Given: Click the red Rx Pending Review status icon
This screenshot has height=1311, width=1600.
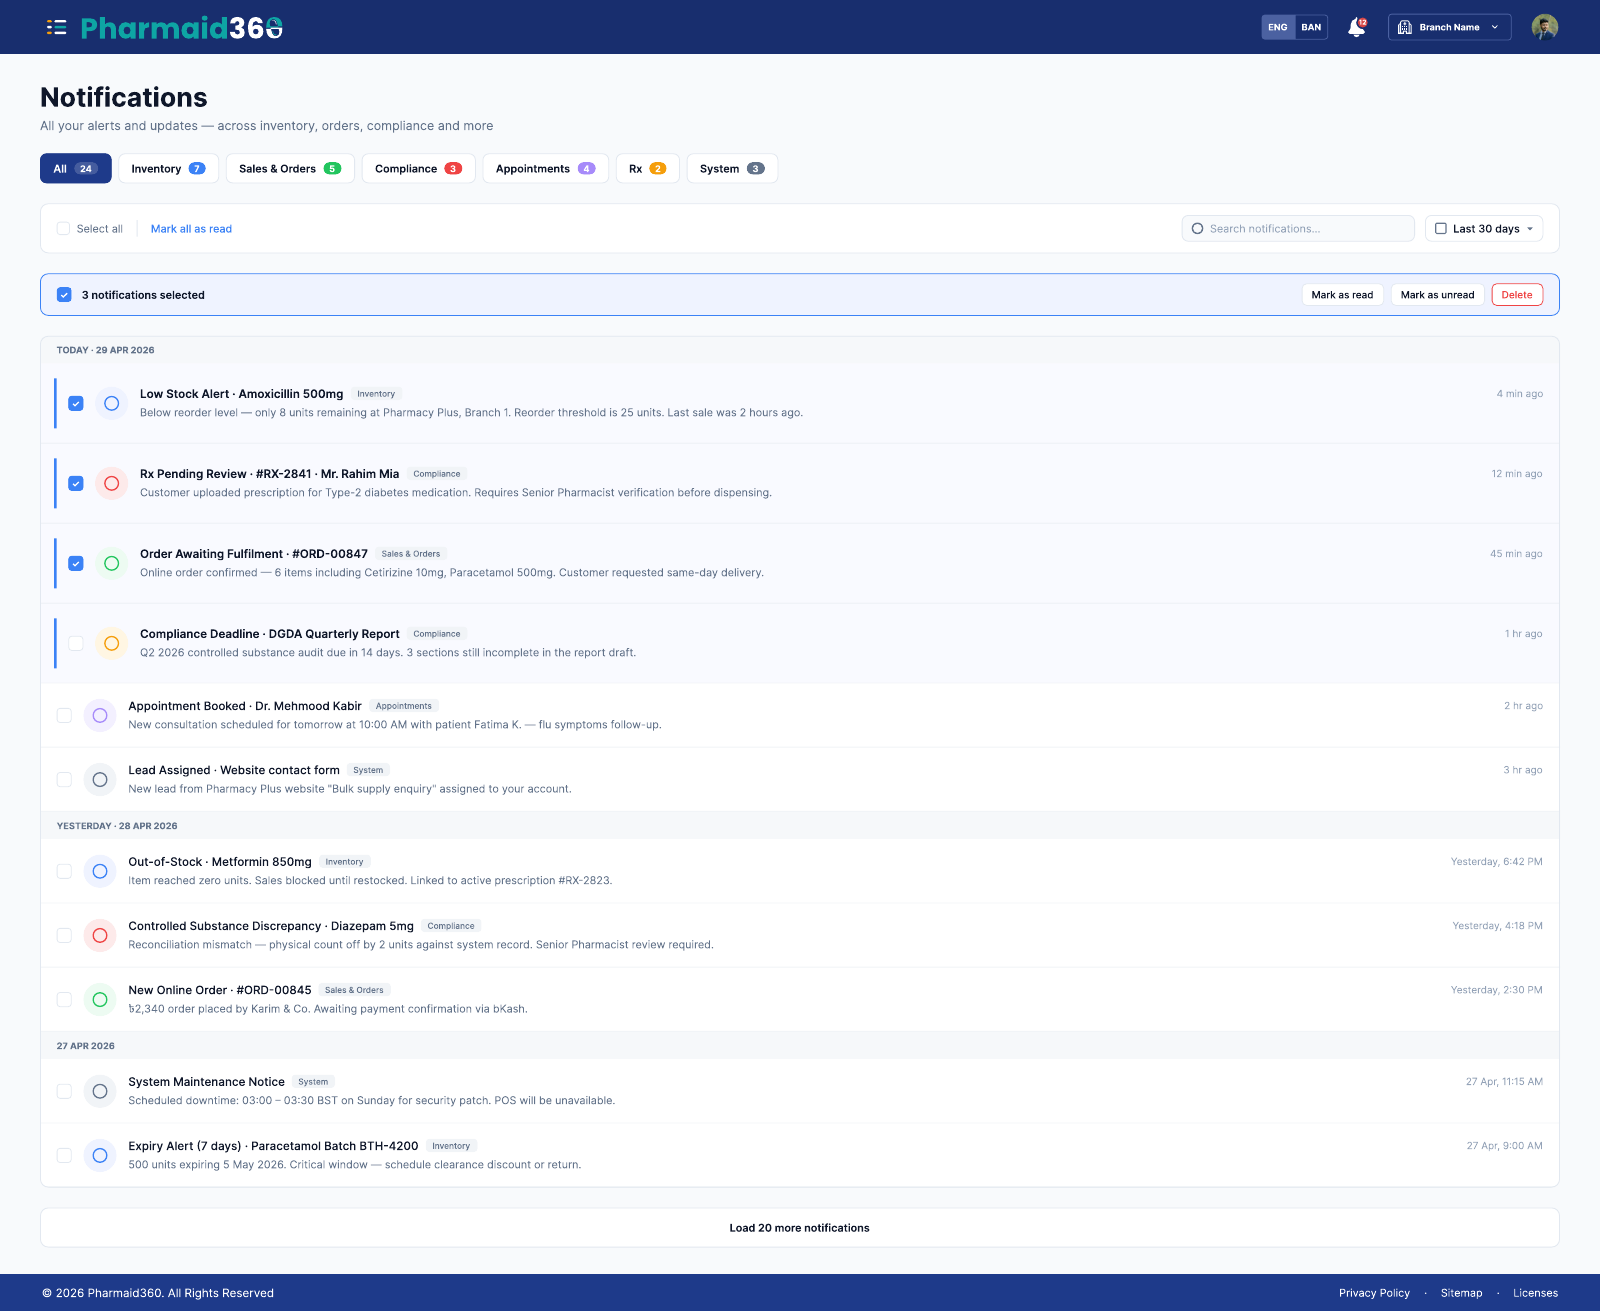Looking at the screenshot, I should point(112,483).
